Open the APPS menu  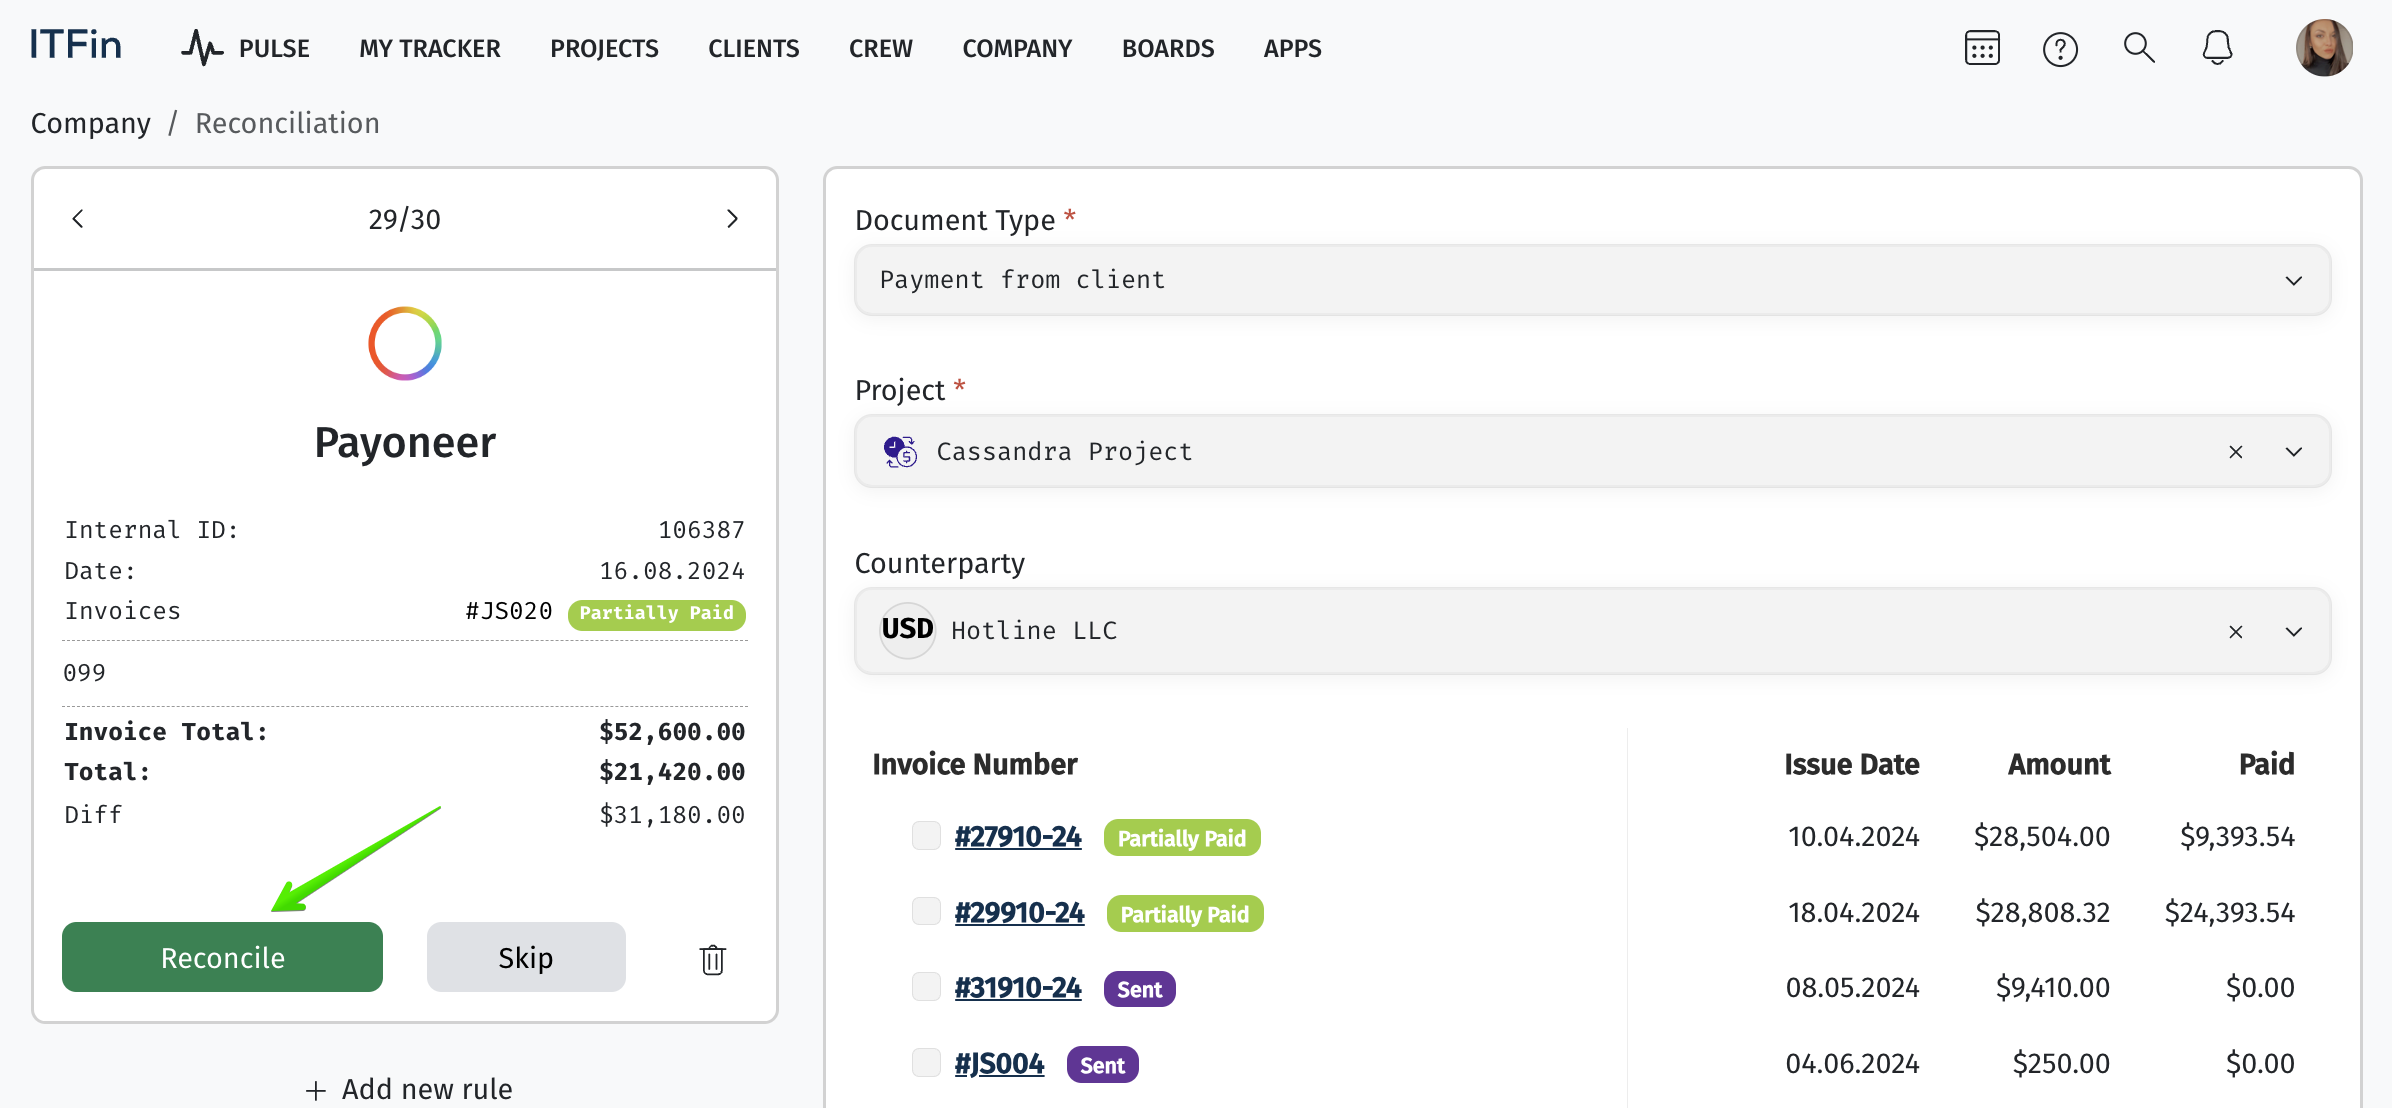point(1292,49)
